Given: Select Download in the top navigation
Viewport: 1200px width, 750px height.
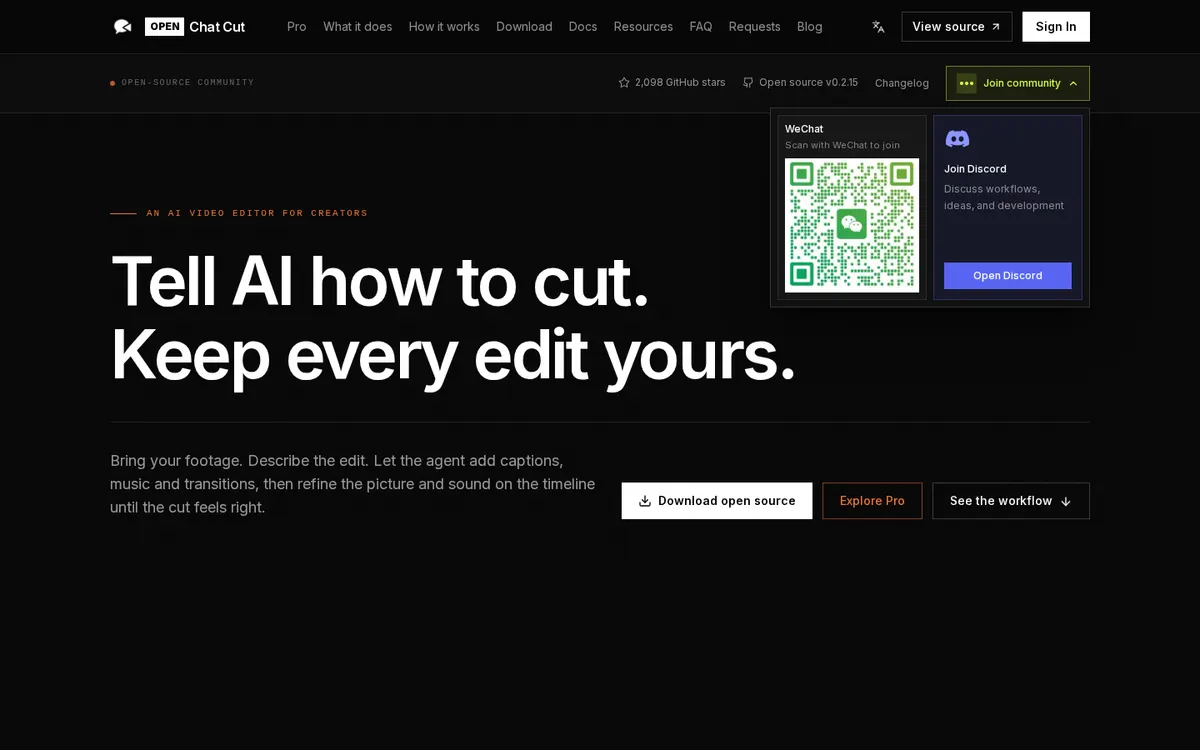Looking at the screenshot, I should [524, 27].
